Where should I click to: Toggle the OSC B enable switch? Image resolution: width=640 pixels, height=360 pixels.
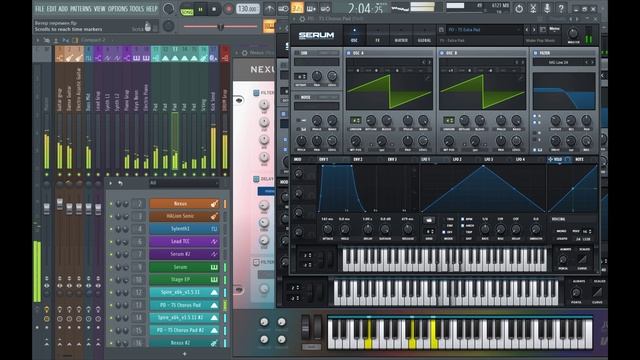point(442,53)
